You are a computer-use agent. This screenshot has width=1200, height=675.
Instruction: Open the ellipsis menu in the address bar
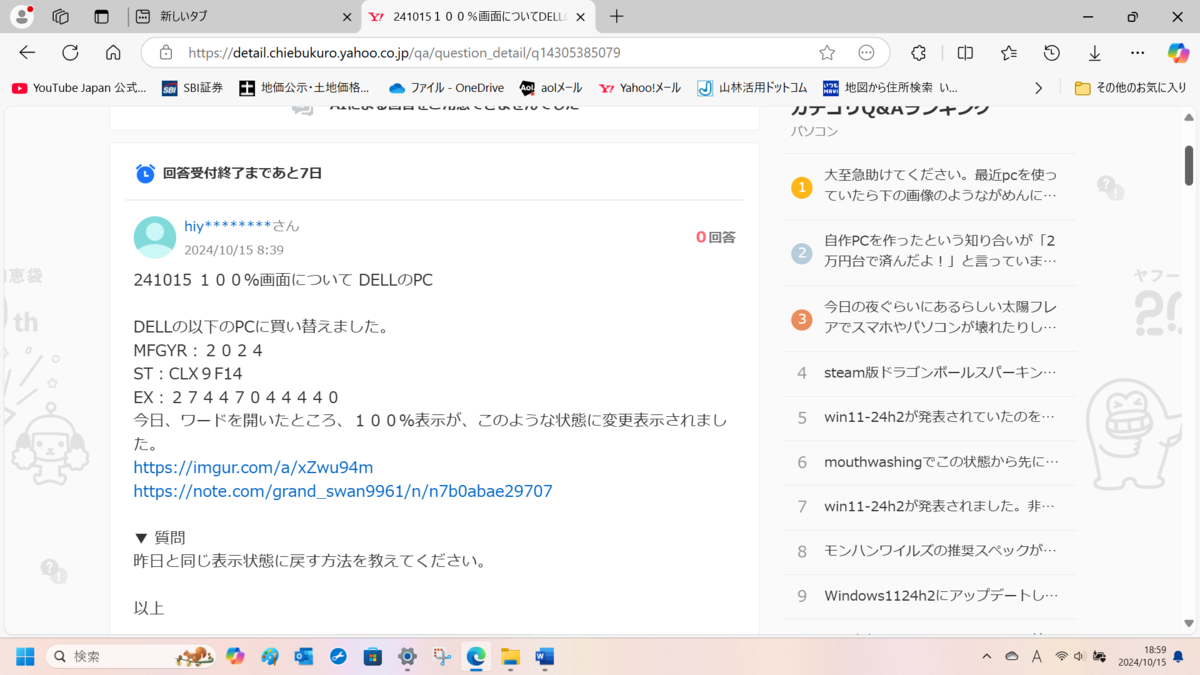pos(867,53)
